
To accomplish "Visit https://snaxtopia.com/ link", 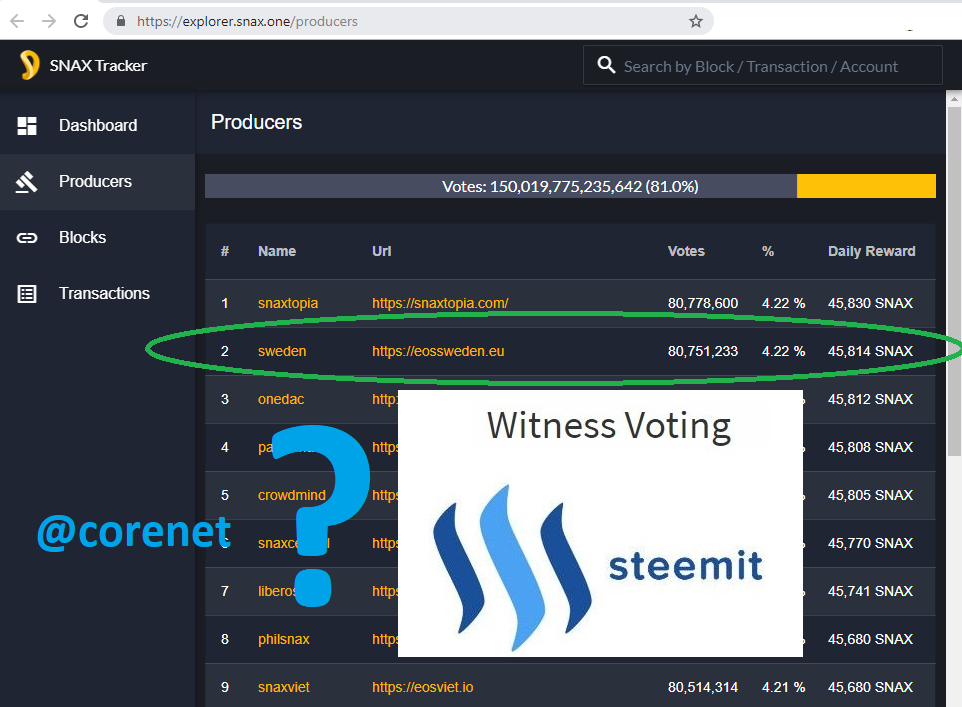I will tap(440, 303).
